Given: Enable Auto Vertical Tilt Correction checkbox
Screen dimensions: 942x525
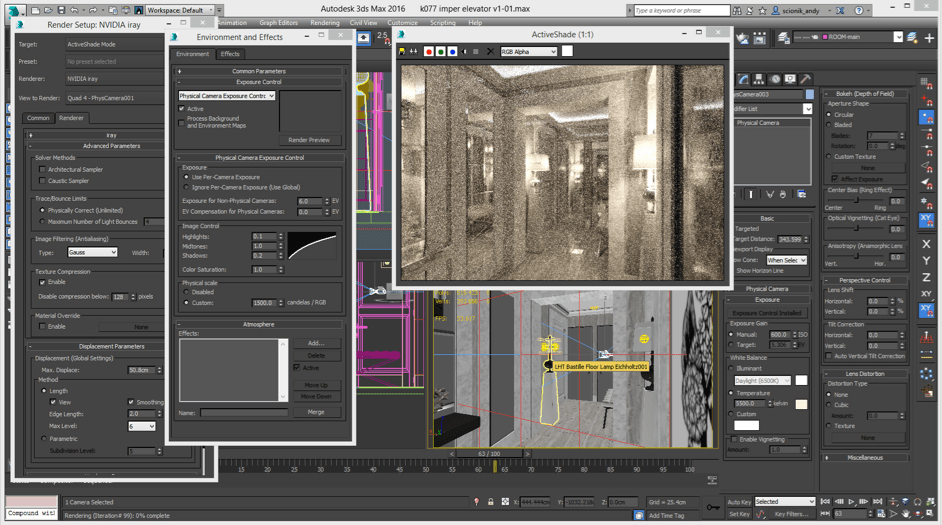Looking at the screenshot, I should pyautogui.click(x=829, y=356).
